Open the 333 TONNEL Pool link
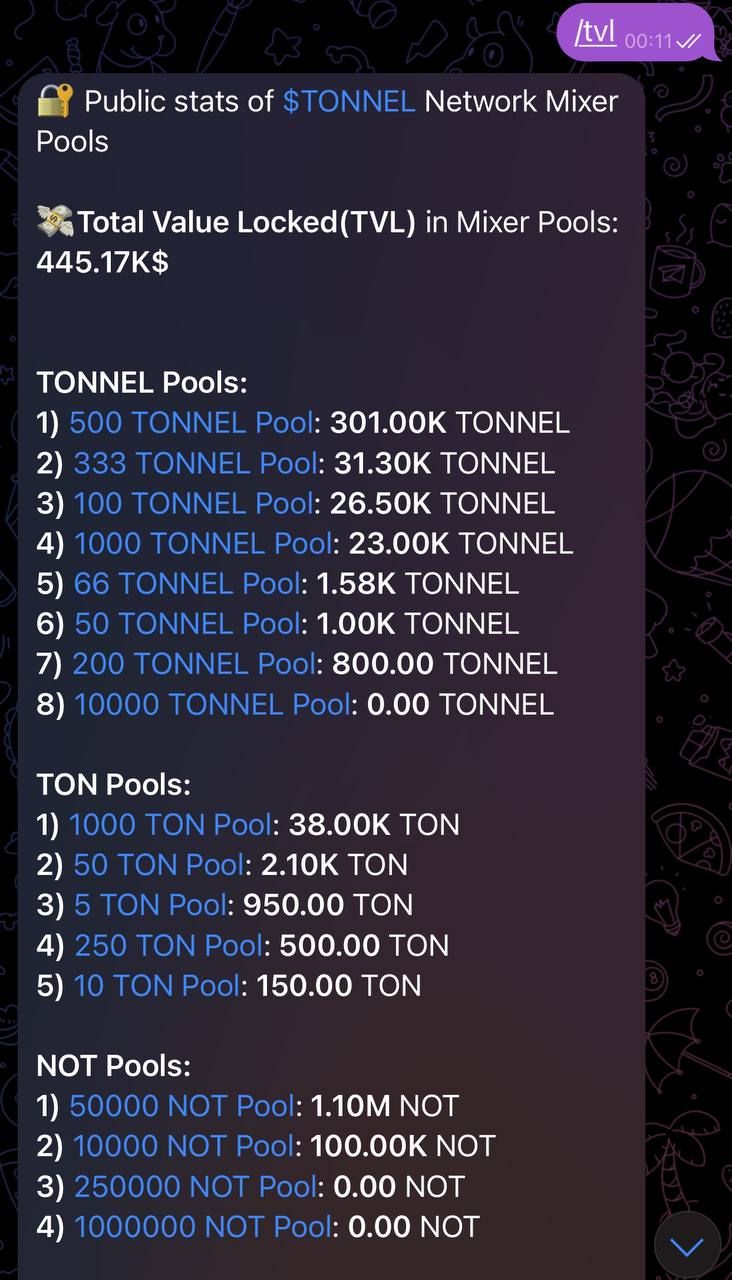Viewport: 732px width, 1280px height. click(x=195, y=463)
